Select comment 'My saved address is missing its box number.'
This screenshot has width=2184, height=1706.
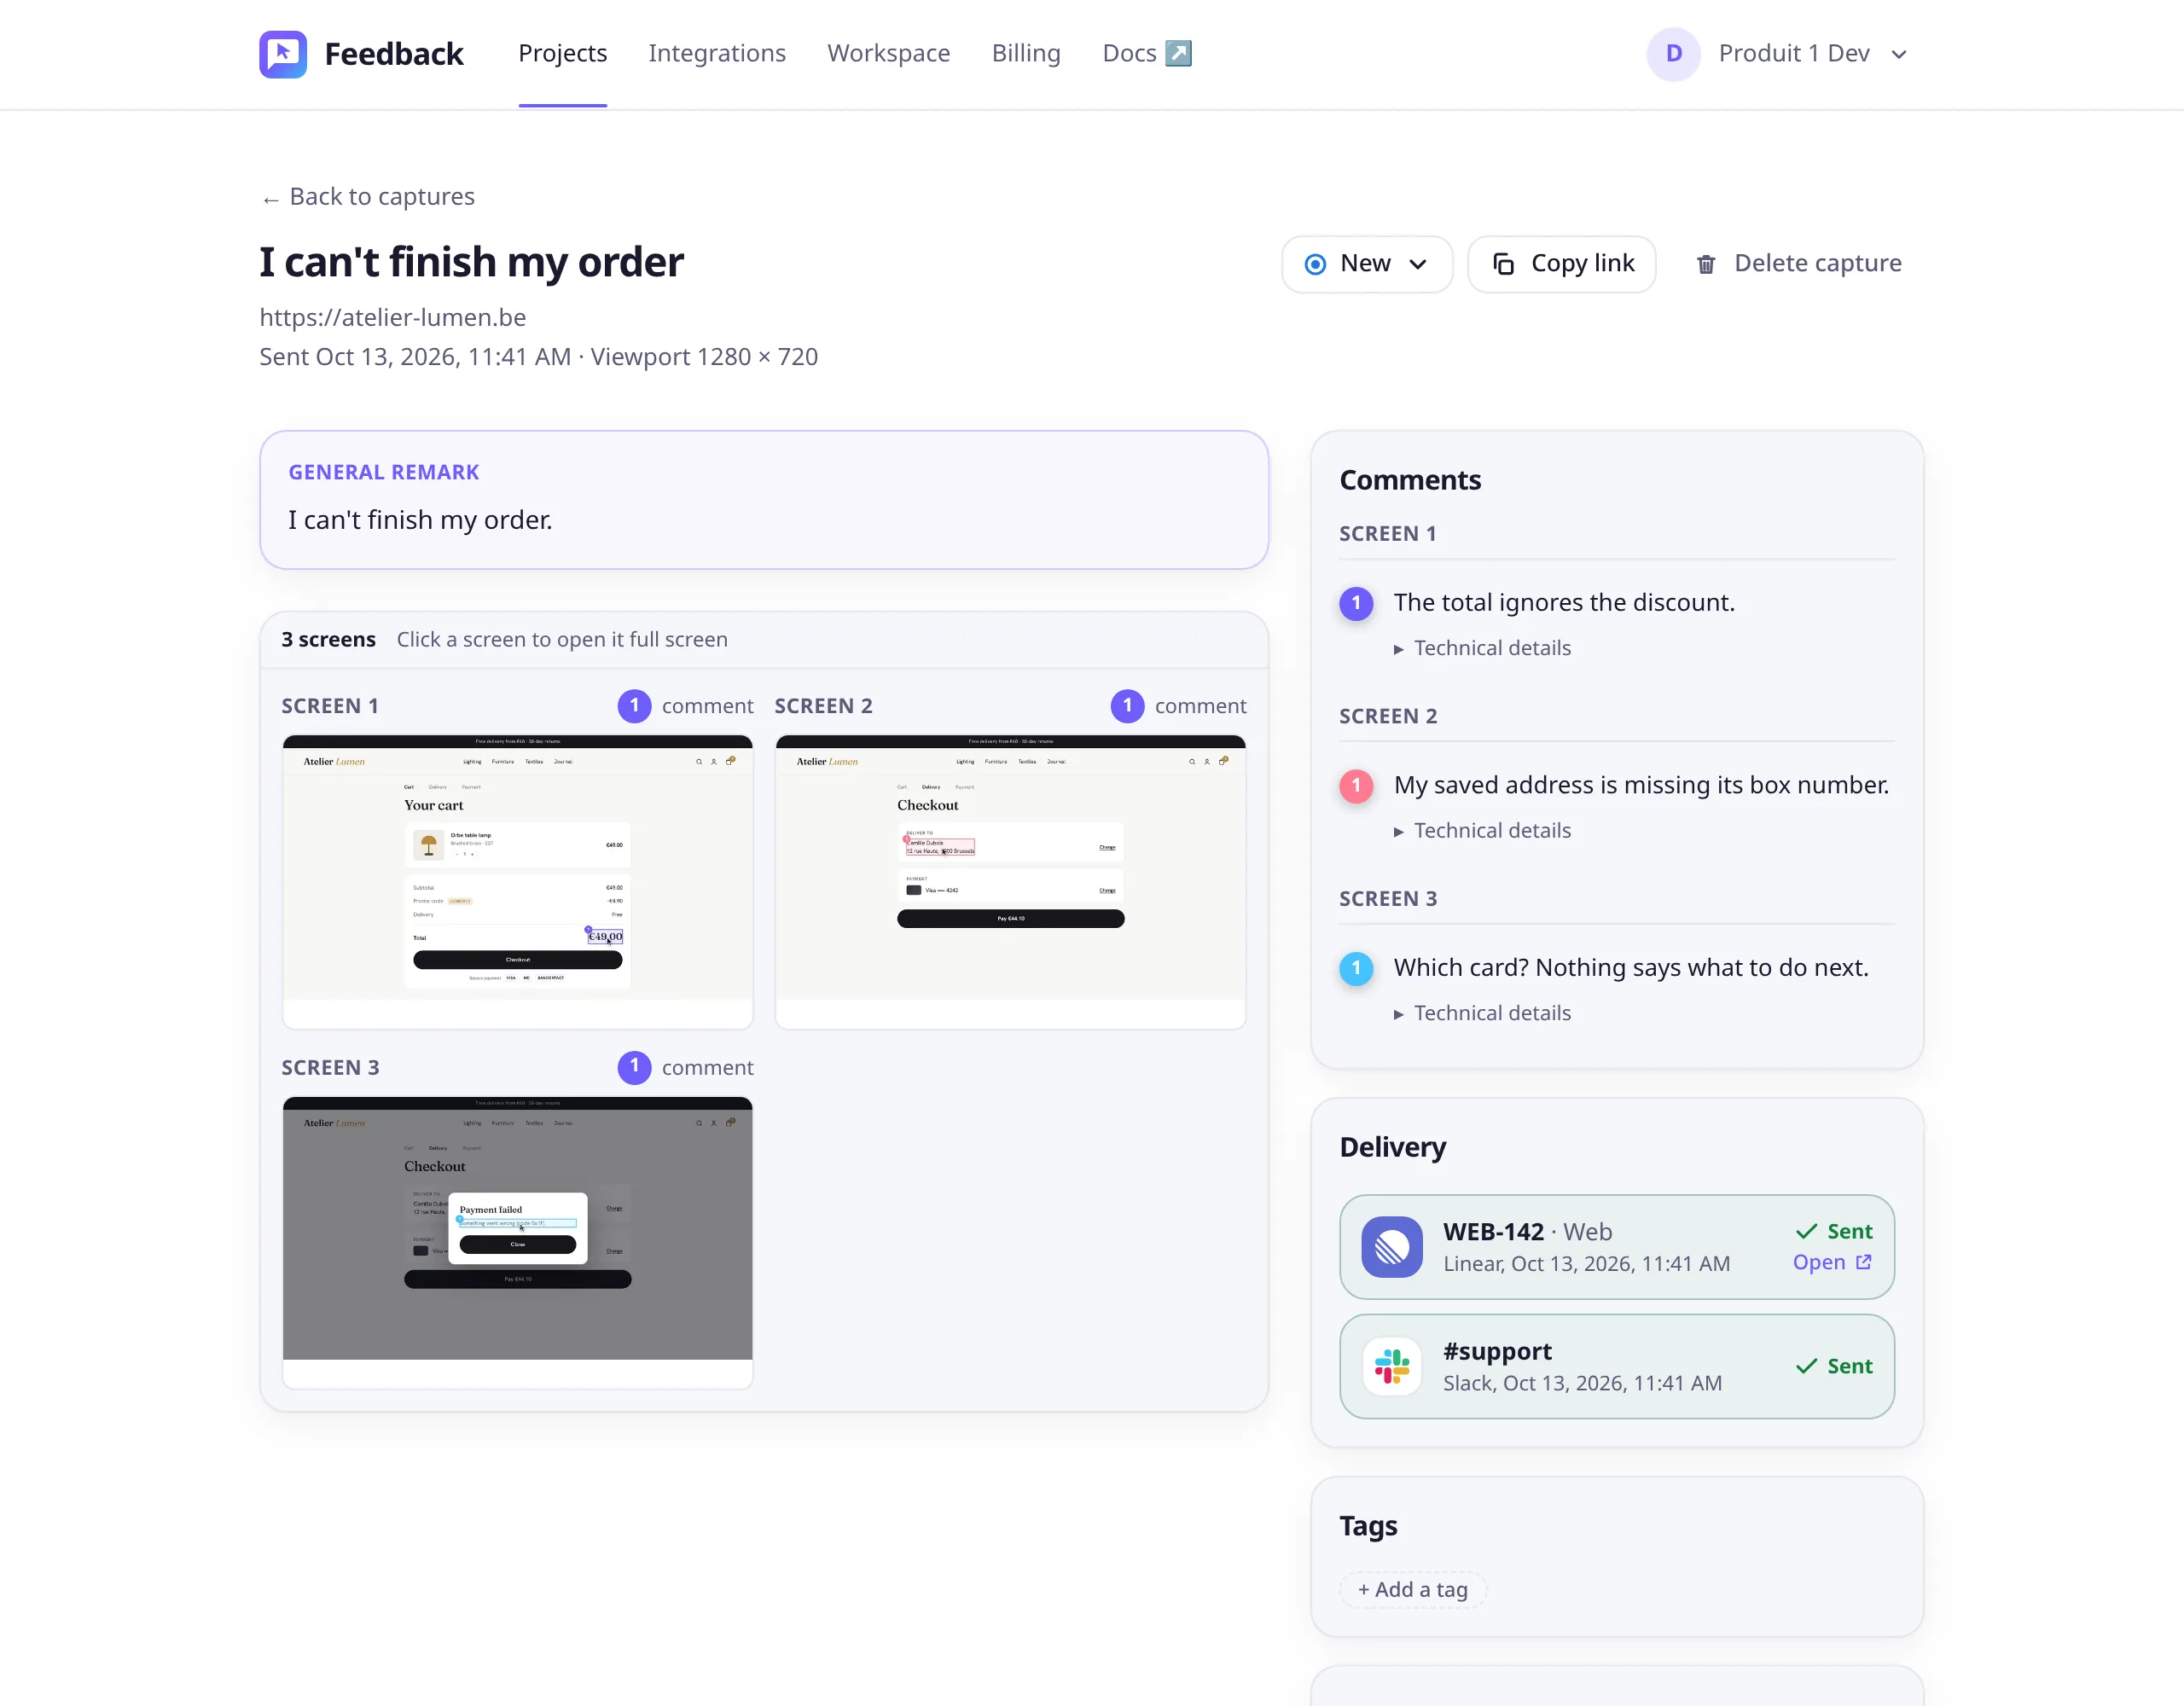(1641, 786)
